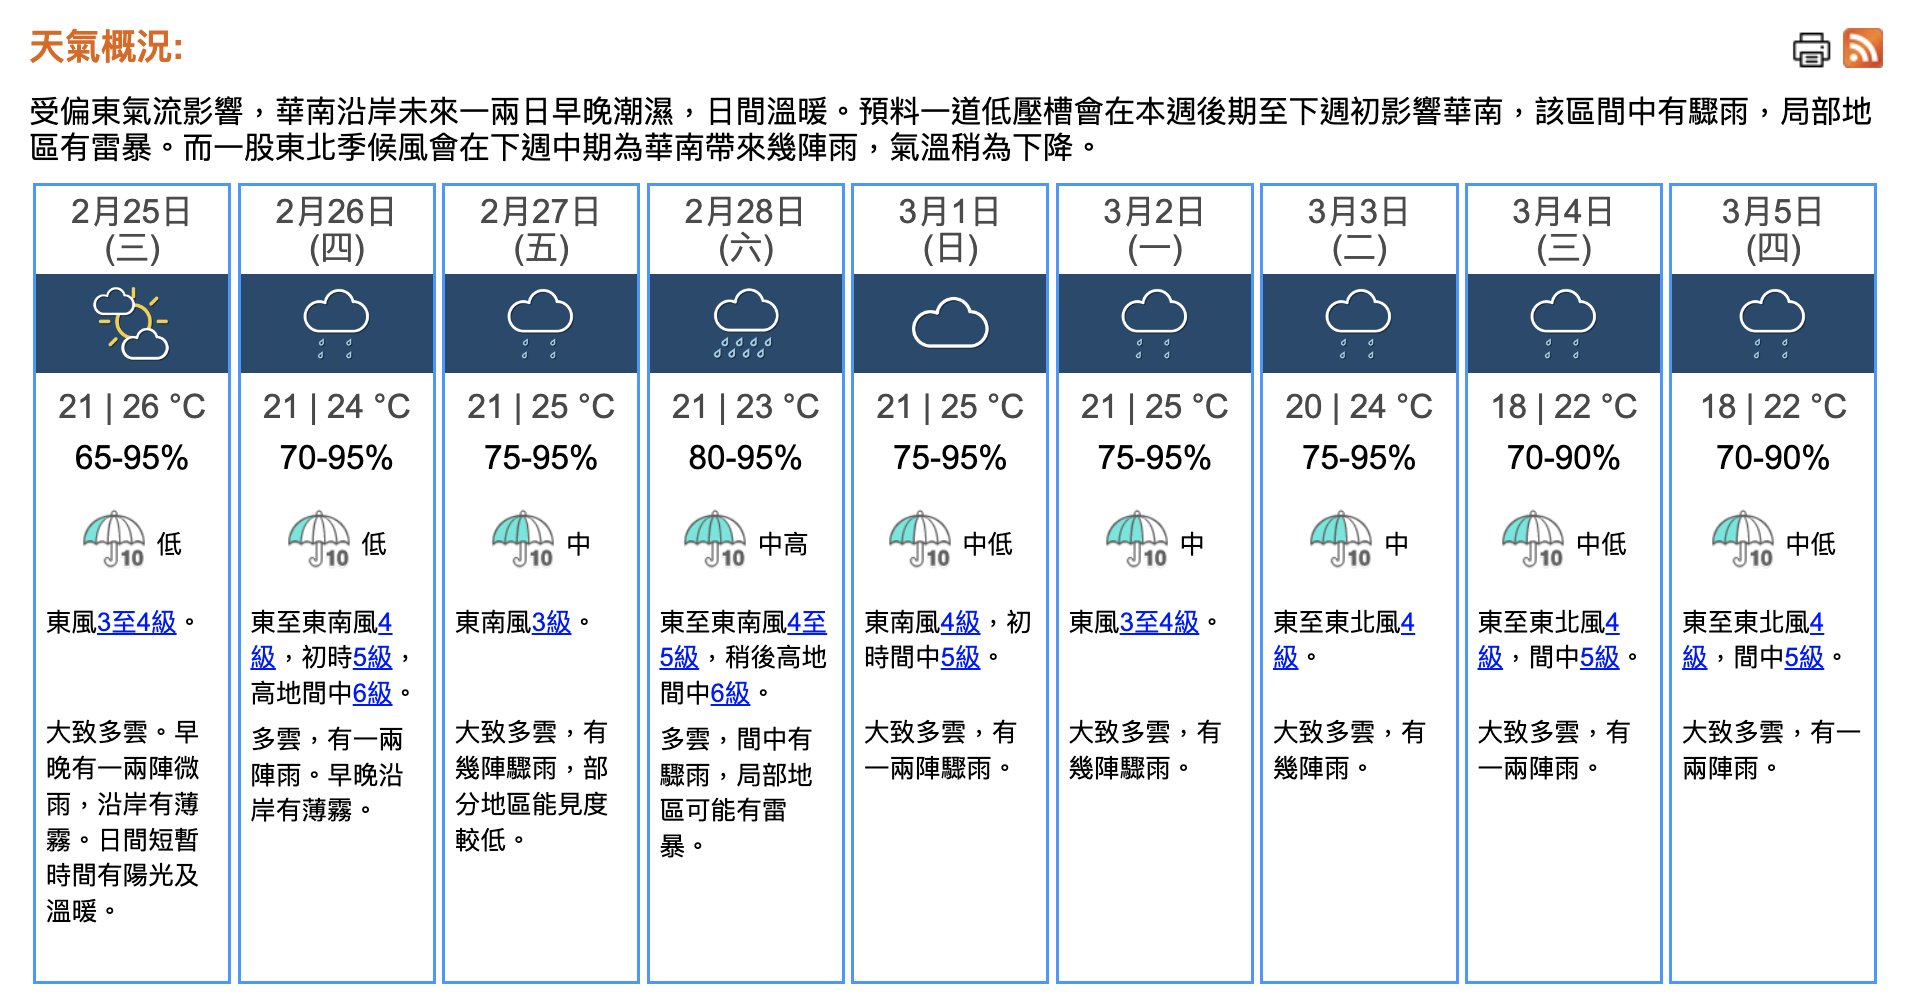Open the 6級 wind link under 2月28日
This screenshot has width=1912, height=1008.
730,694
